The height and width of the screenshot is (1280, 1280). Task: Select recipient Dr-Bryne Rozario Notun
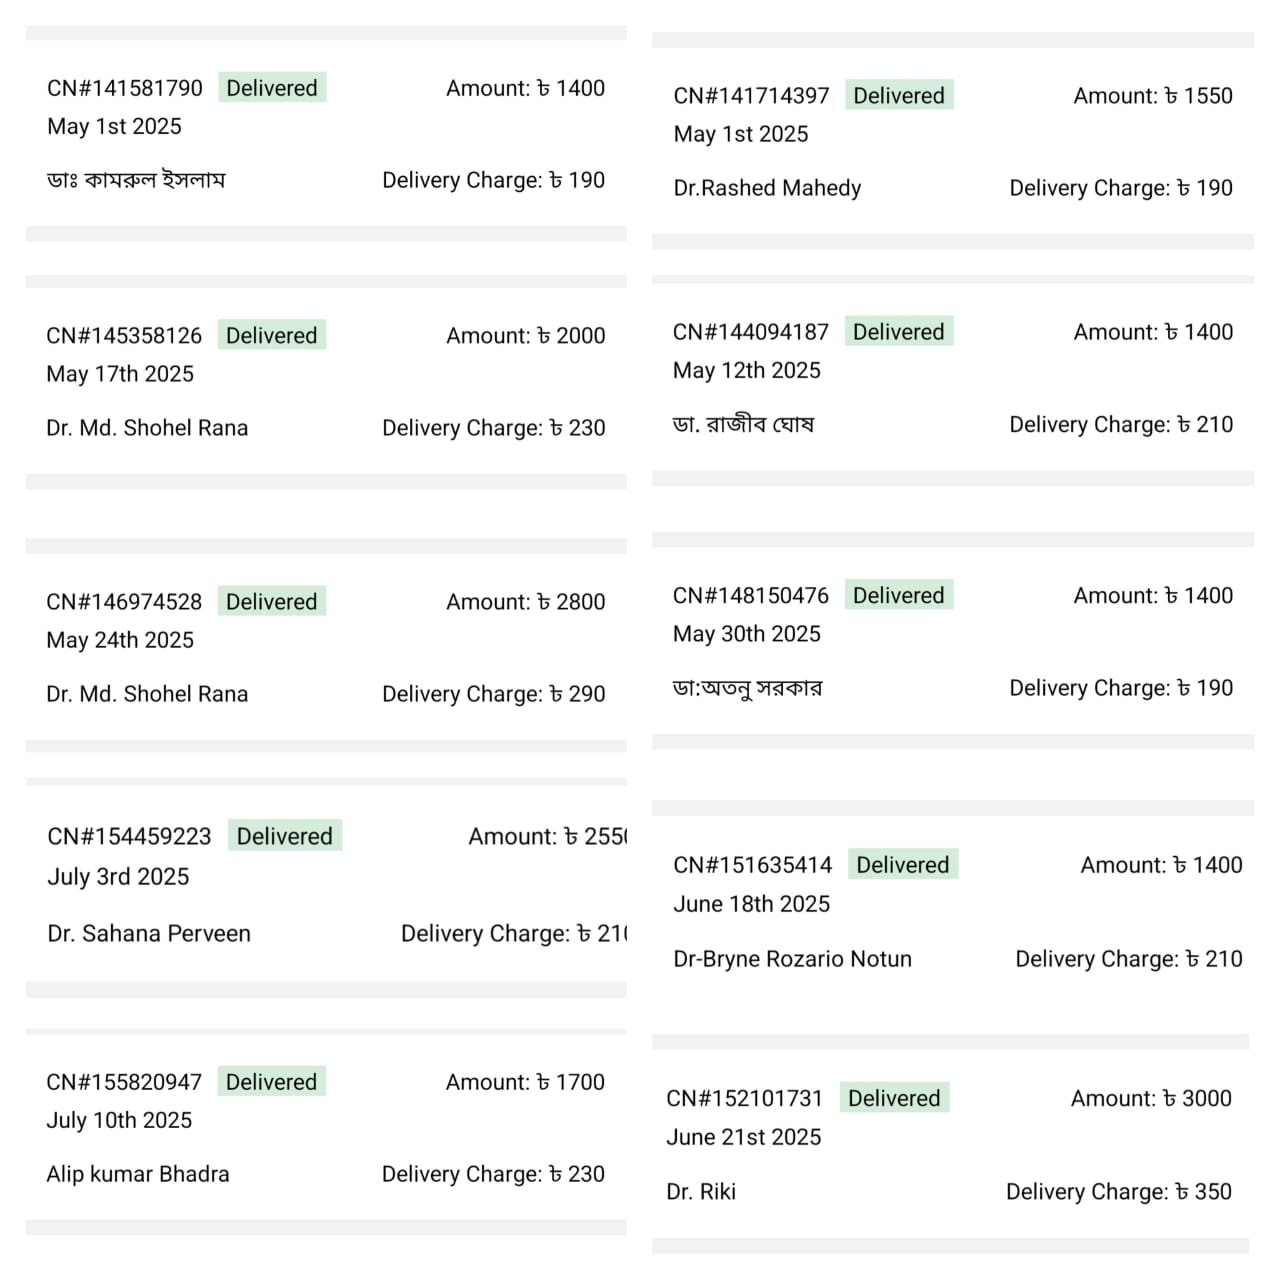(792, 959)
